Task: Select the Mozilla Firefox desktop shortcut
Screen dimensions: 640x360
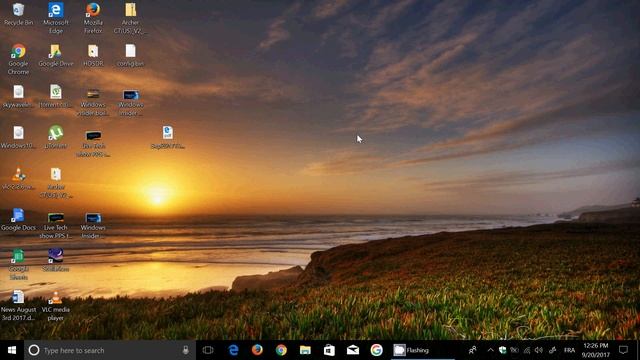Action: coord(93,18)
